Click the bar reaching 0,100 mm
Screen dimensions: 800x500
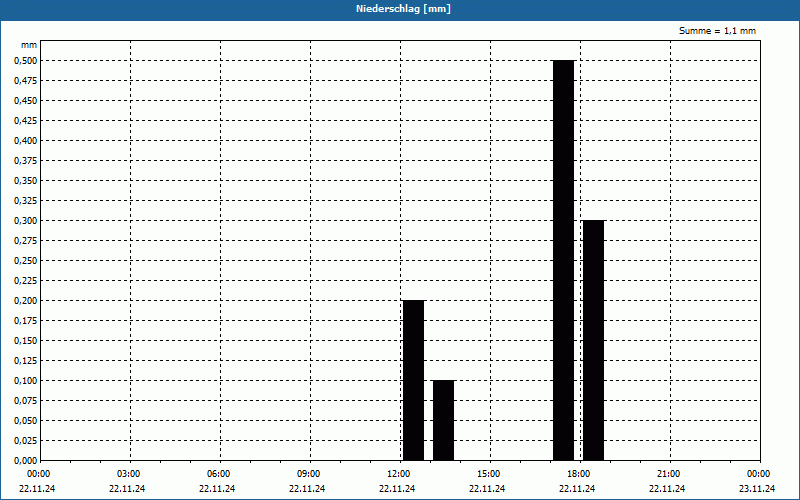point(443,420)
